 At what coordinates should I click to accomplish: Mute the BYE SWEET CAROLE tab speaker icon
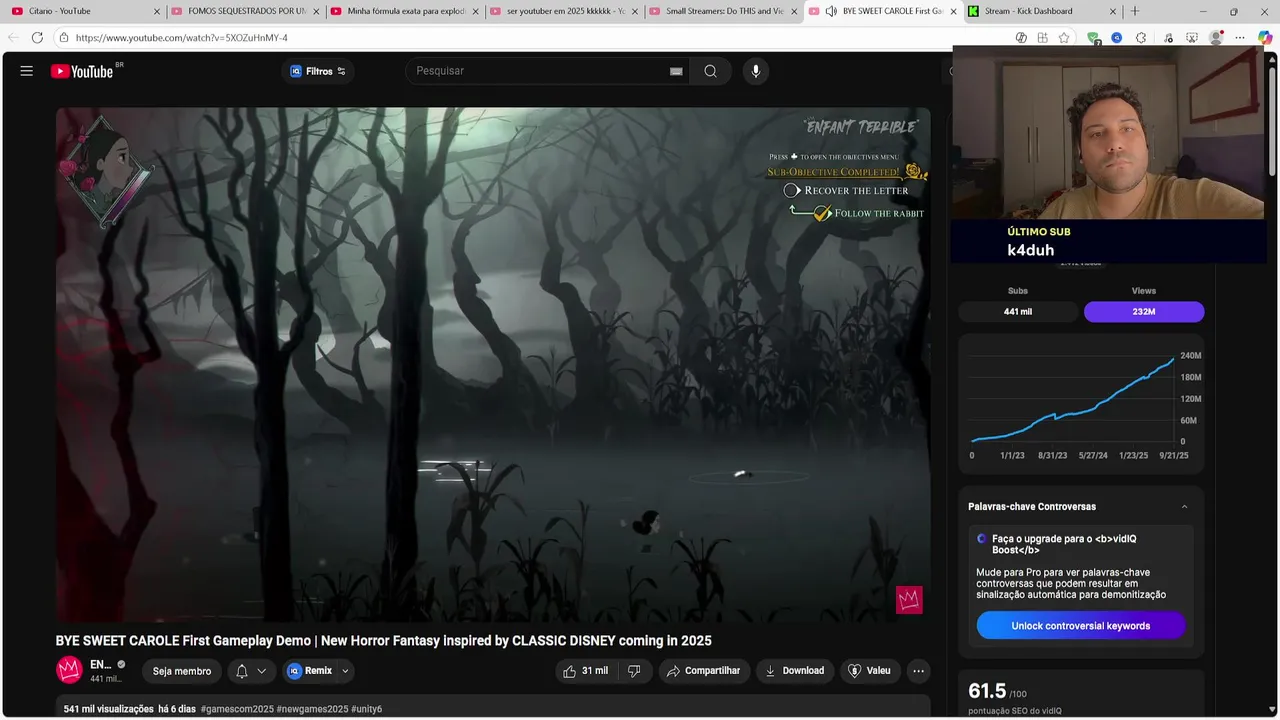[831, 11]
